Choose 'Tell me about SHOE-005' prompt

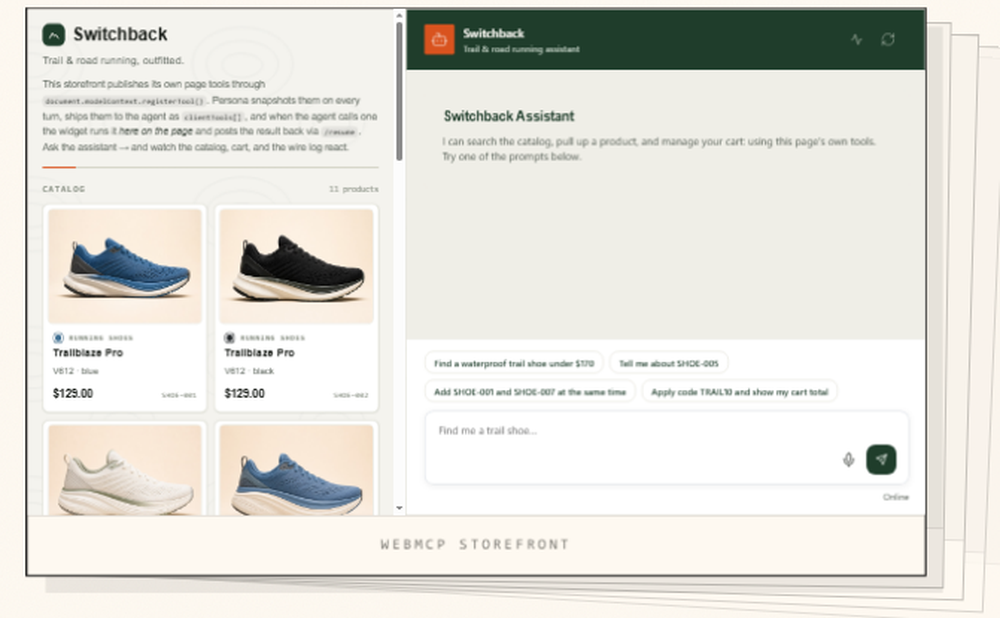pos(668,364)
